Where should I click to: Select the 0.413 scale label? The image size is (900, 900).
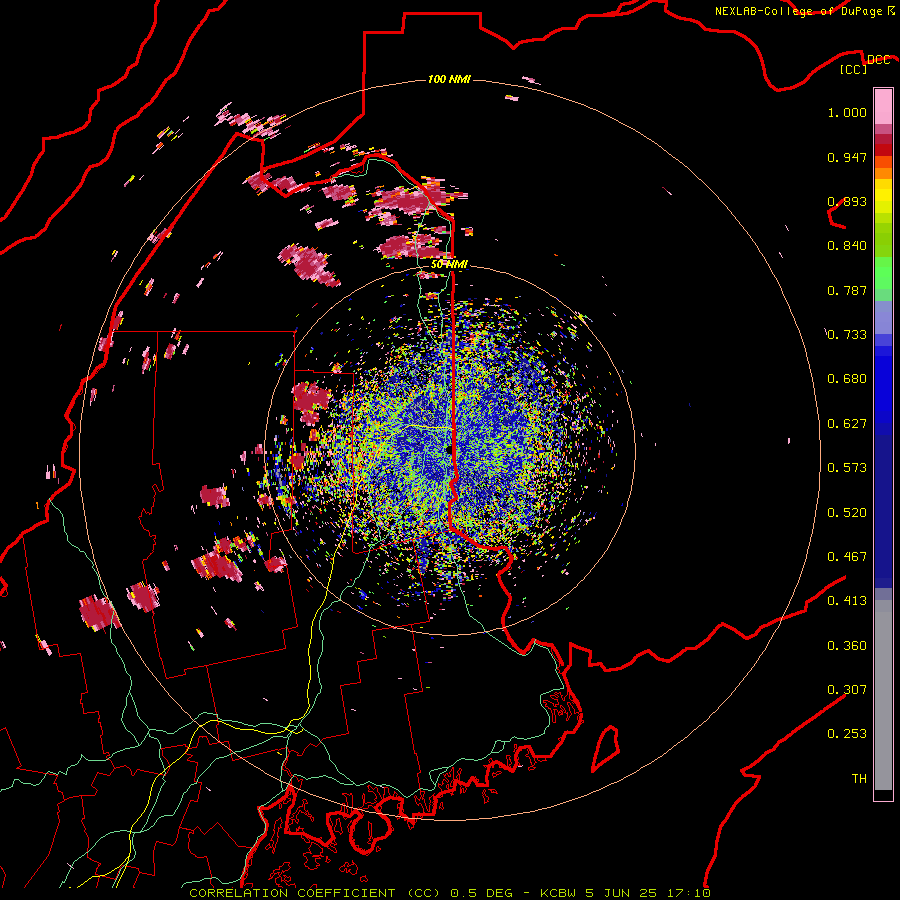click(847, 601)
